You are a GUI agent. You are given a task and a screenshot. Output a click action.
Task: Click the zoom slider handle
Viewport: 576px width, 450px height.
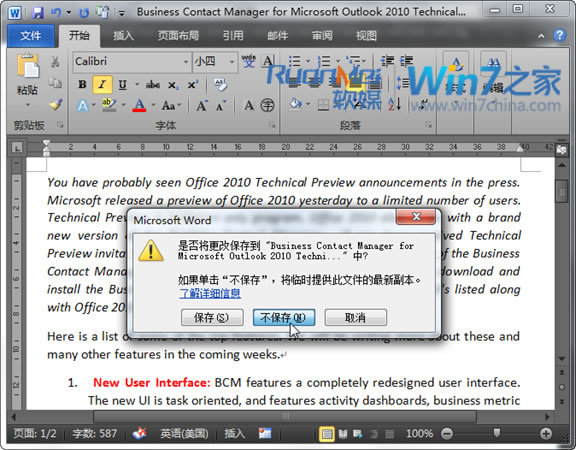496,432
